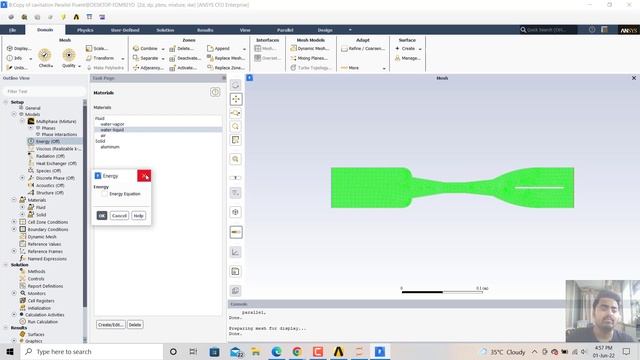Image resolution: width=640 pixels, height=360 pixels.
Task: Select Boundary Conditions in outline tree
Action: click(x=48, y=229)
